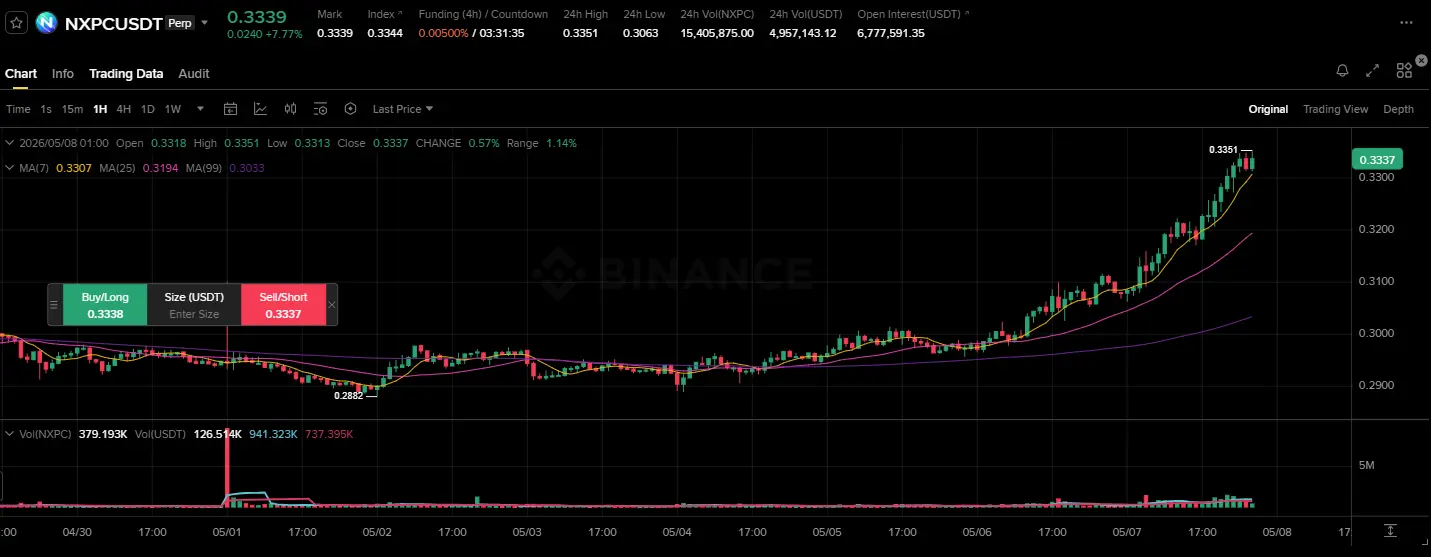Select the 15m interval

click(x=72, y=109)
